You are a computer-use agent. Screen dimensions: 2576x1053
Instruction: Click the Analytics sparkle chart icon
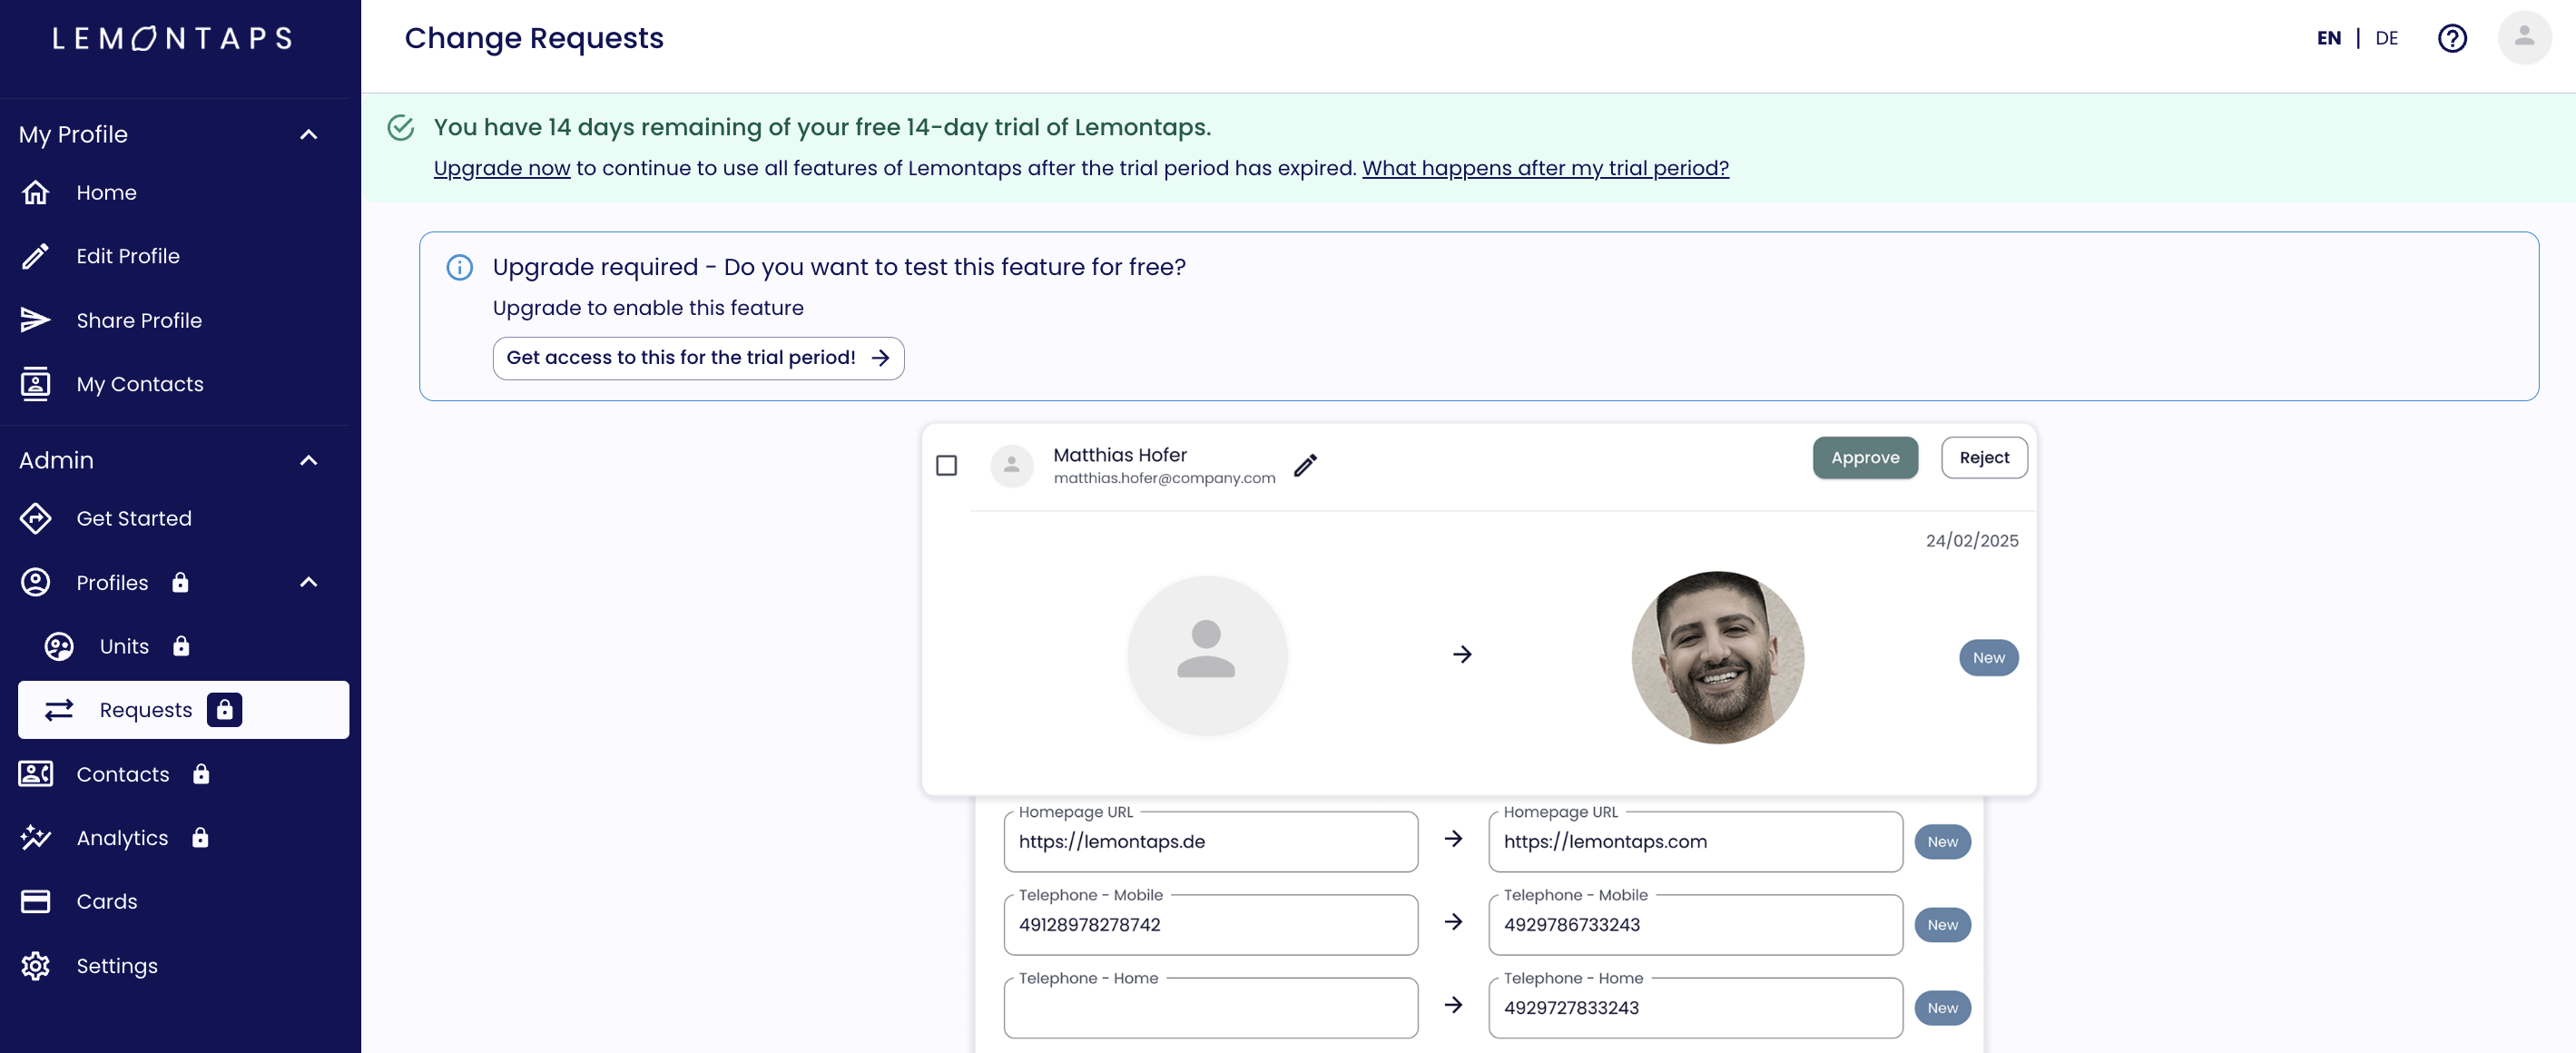[x=36, y=837]
